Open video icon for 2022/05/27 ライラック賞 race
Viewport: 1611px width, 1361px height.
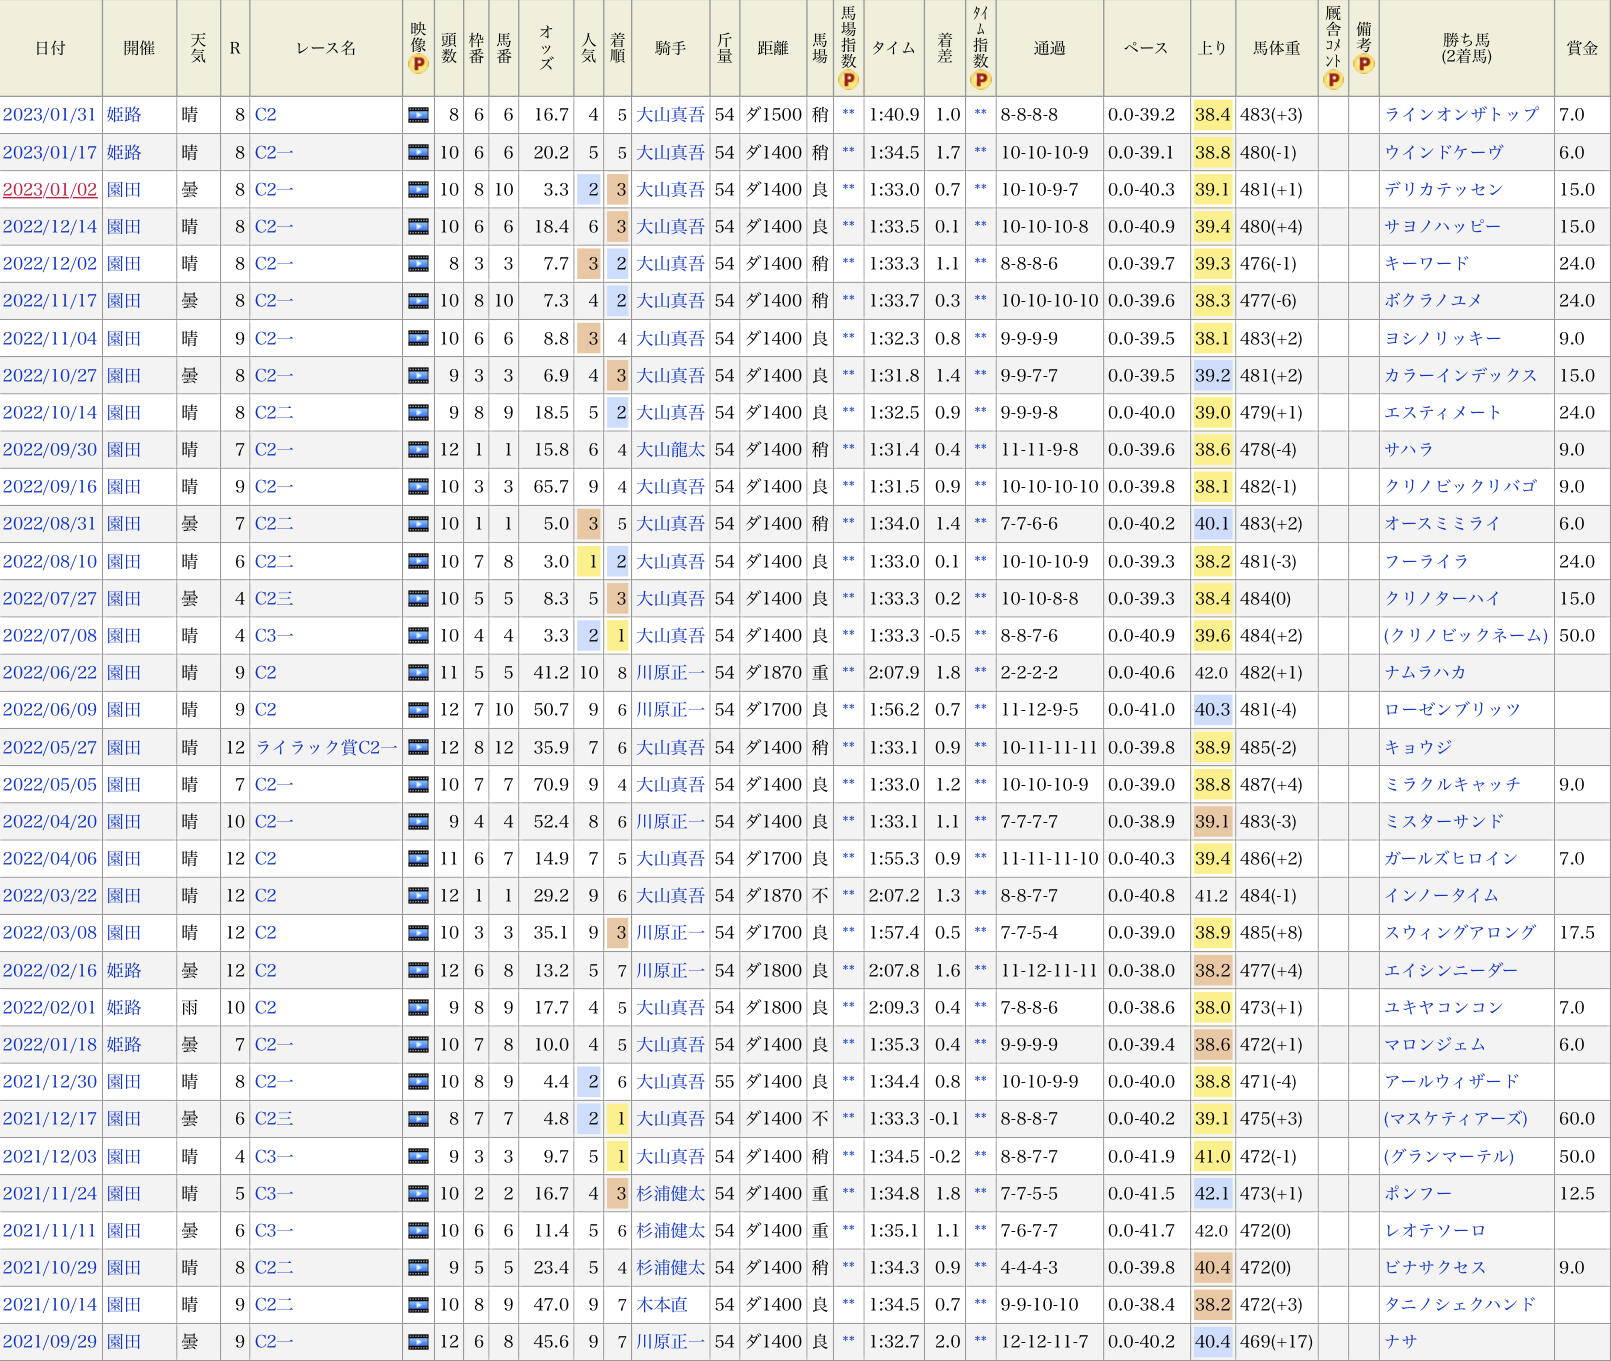pos(418,748)
